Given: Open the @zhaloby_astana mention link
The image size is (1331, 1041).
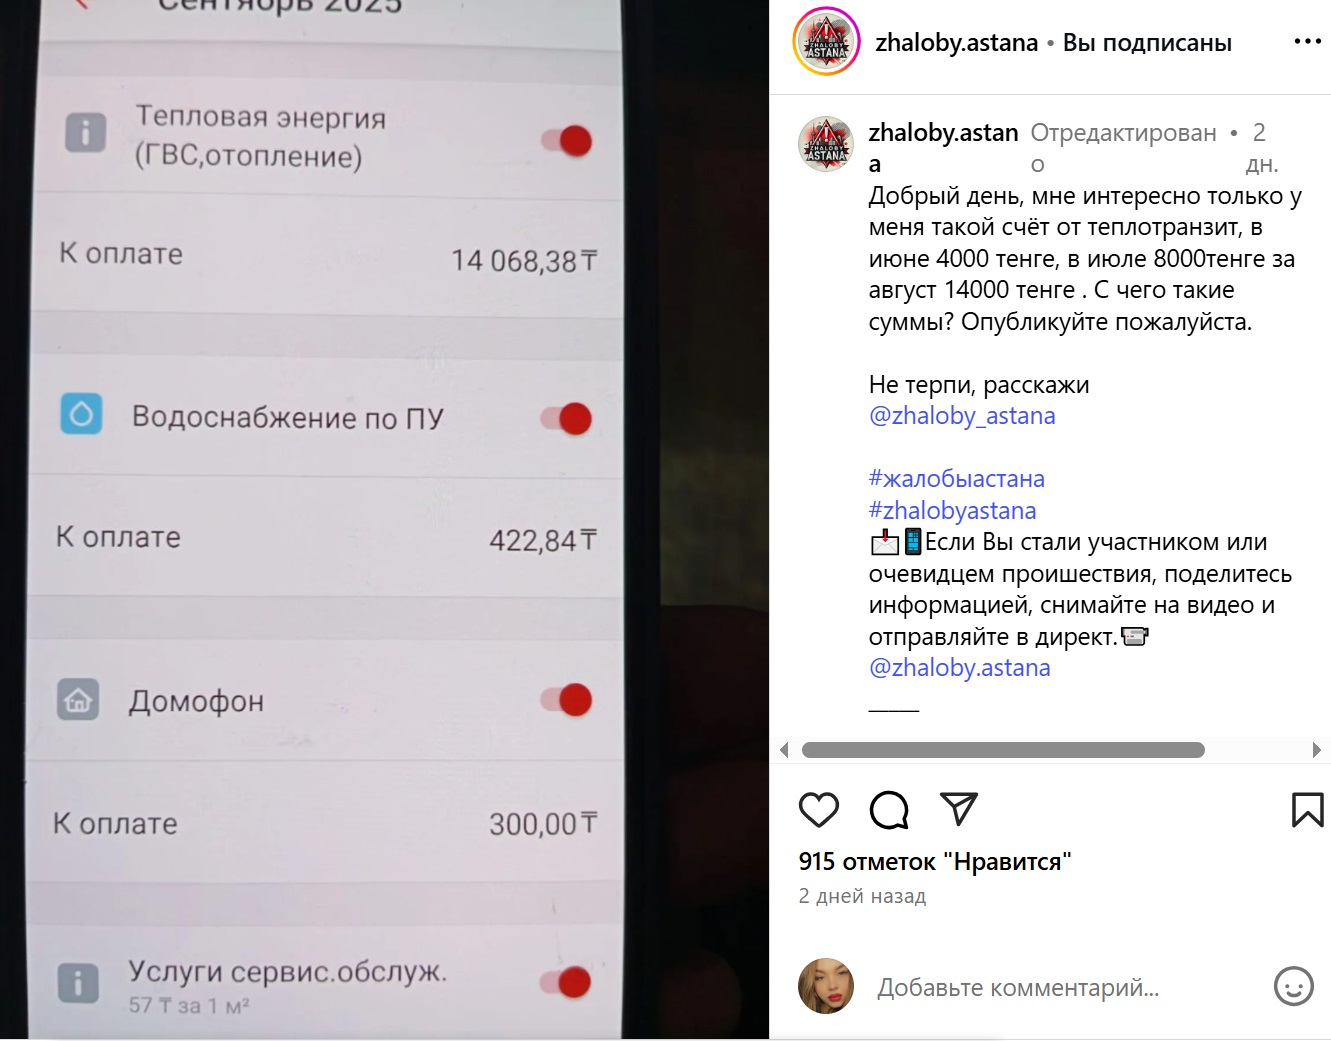Looking at the screenshot, I should [x=962, y=416].
